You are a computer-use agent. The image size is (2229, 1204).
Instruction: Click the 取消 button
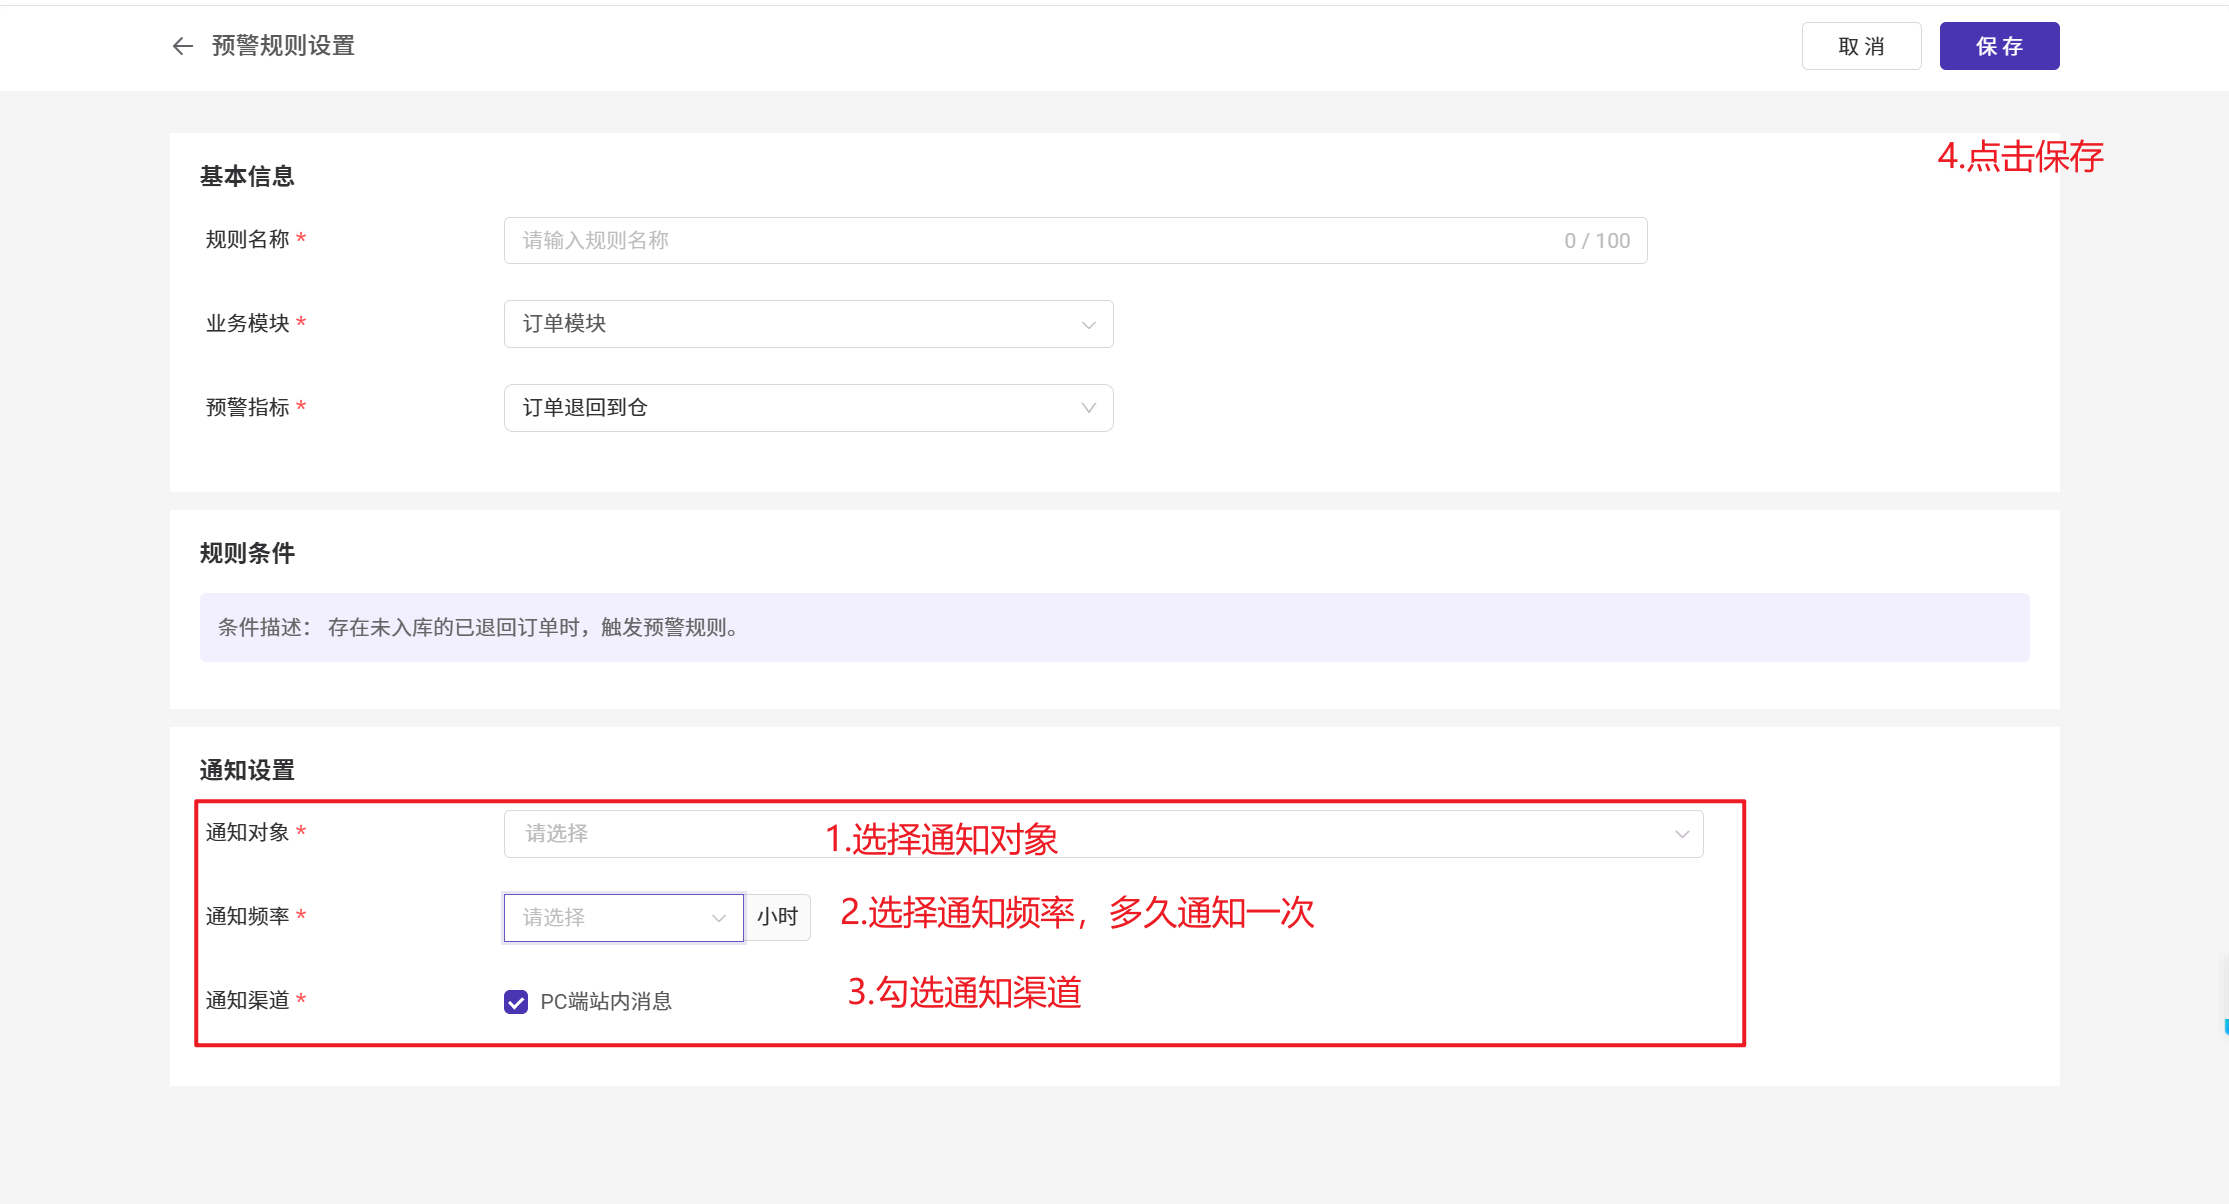click(x=1861, y=46)
